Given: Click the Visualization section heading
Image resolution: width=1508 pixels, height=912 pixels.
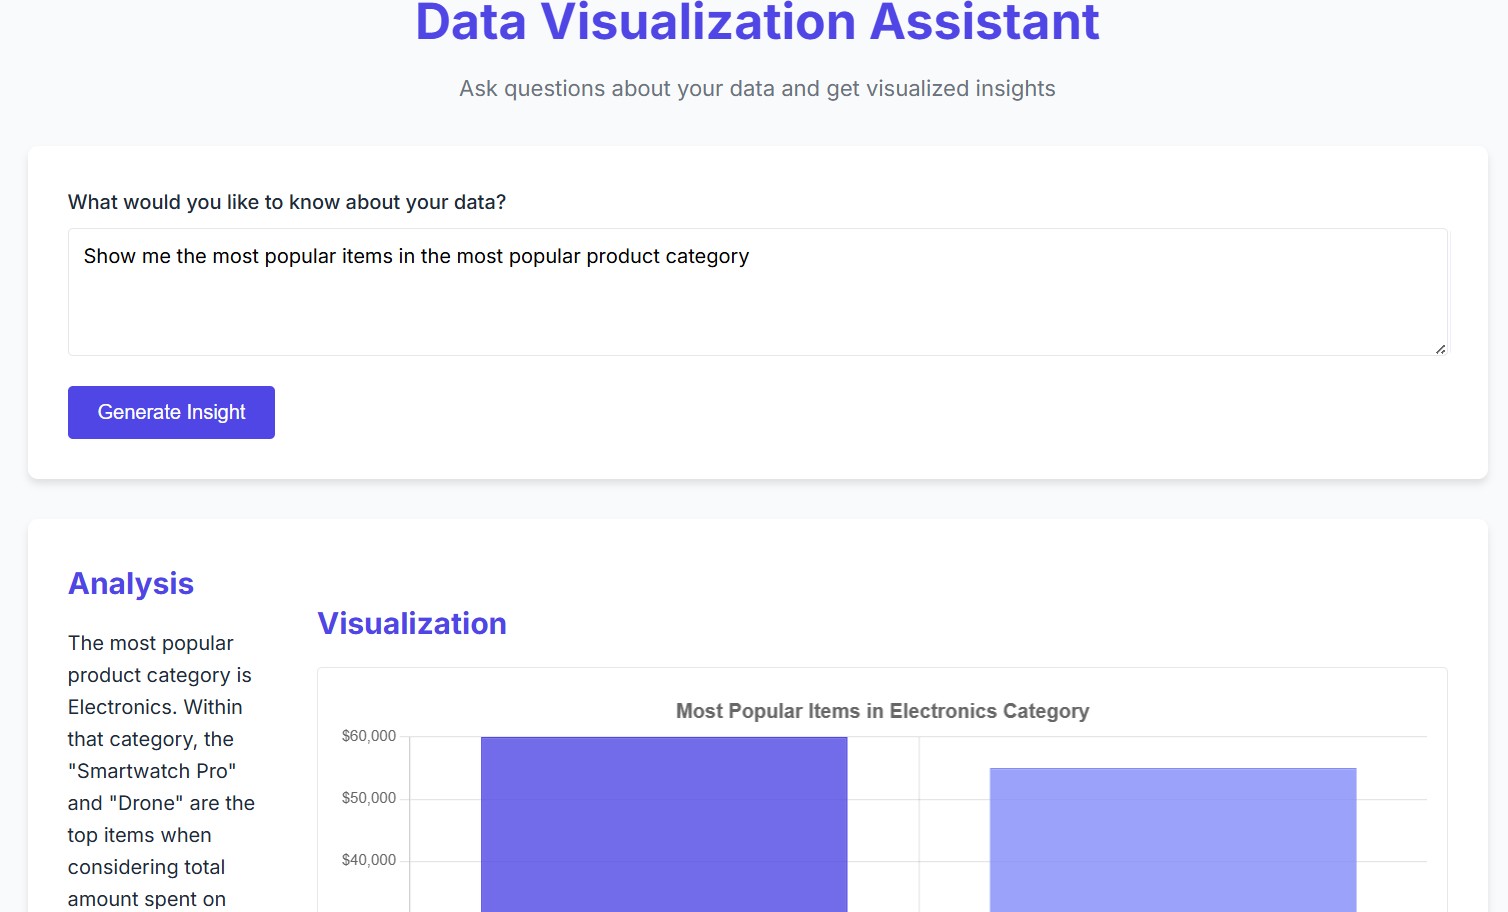Looking at the screenshot, I should click(x=411, y=623).
